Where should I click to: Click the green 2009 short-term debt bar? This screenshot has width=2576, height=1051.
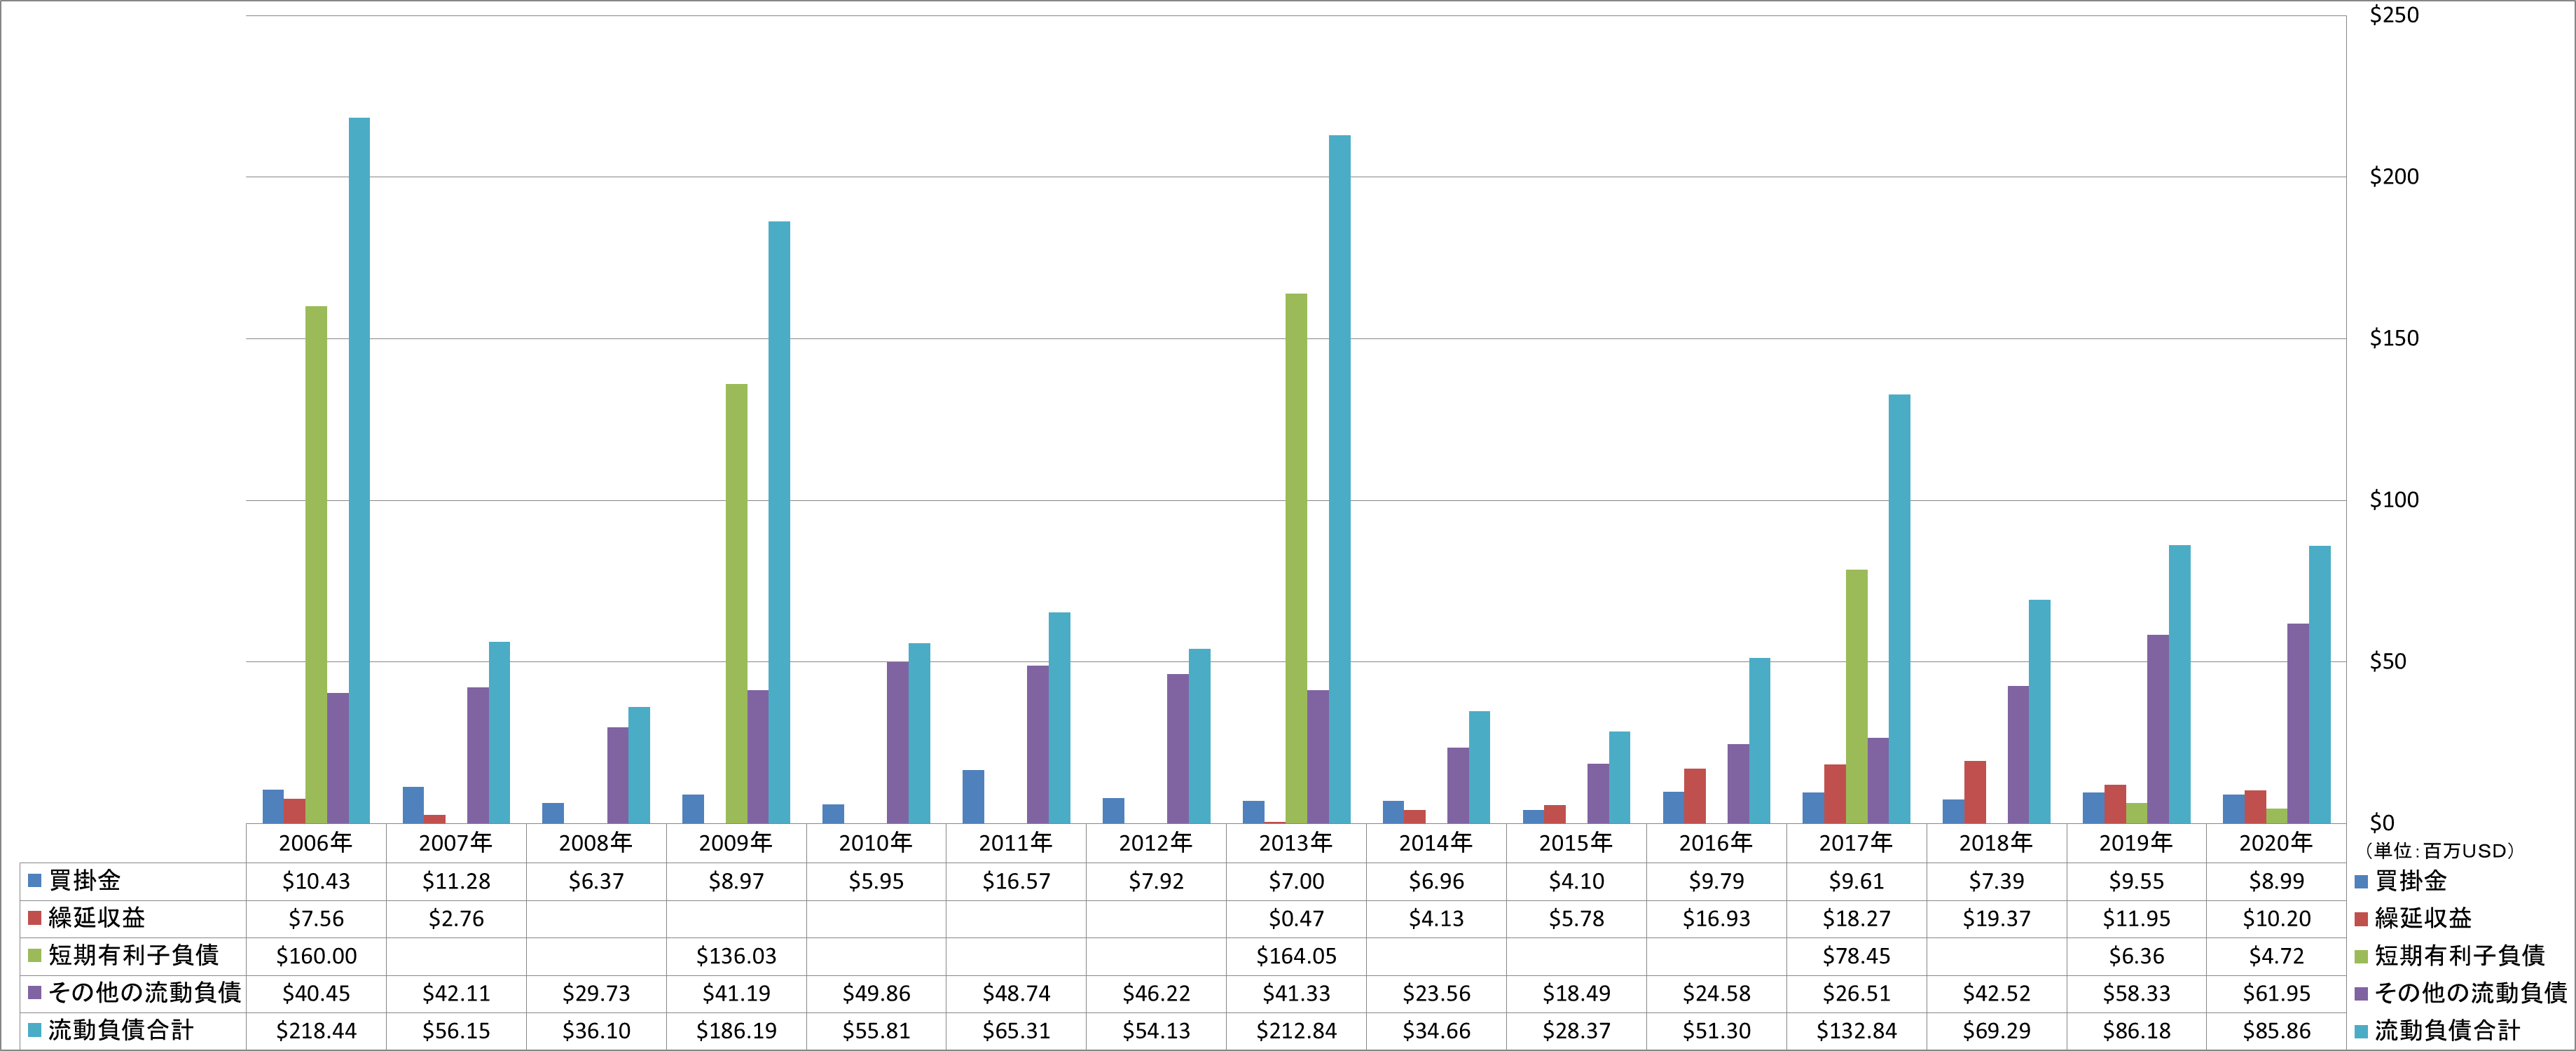(x=736, y=603)
